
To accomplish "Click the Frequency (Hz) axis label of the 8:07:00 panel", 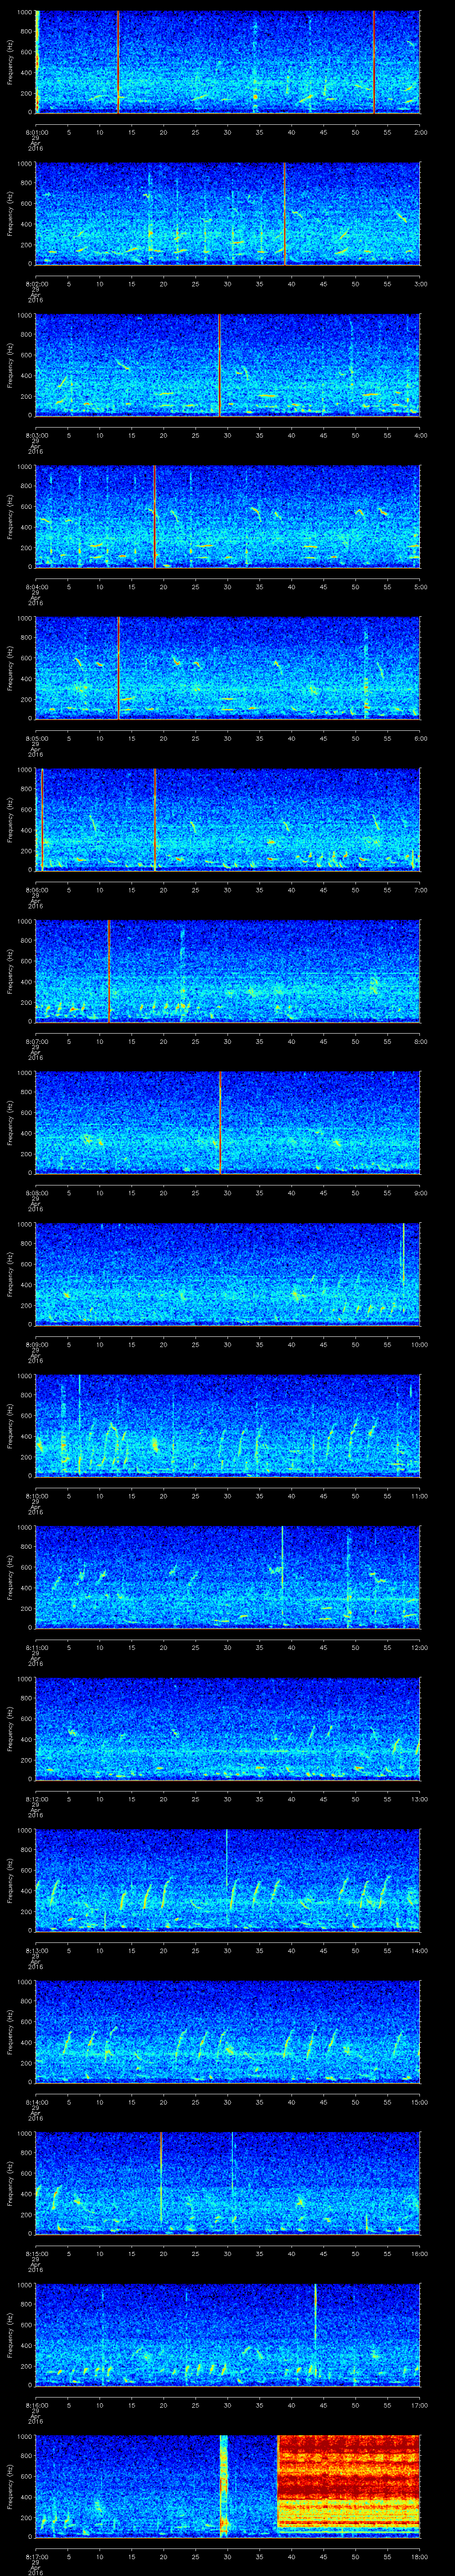I will tap(10, 971).
